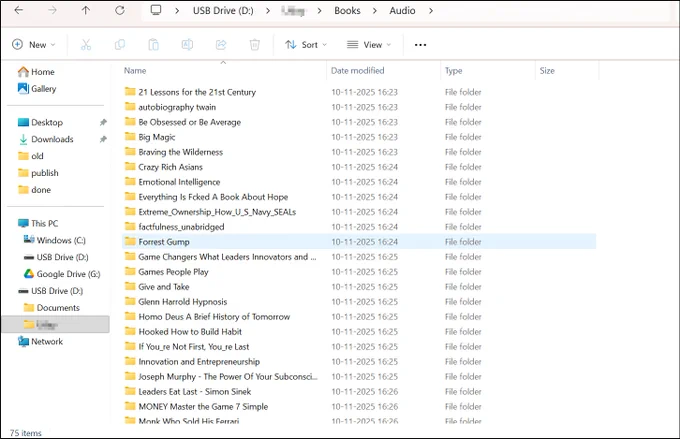Open the pinned Downloads folder
Image resolution: width=680 pixels, height=439 pixels.
pyautogui.click(x=46, y=139)
